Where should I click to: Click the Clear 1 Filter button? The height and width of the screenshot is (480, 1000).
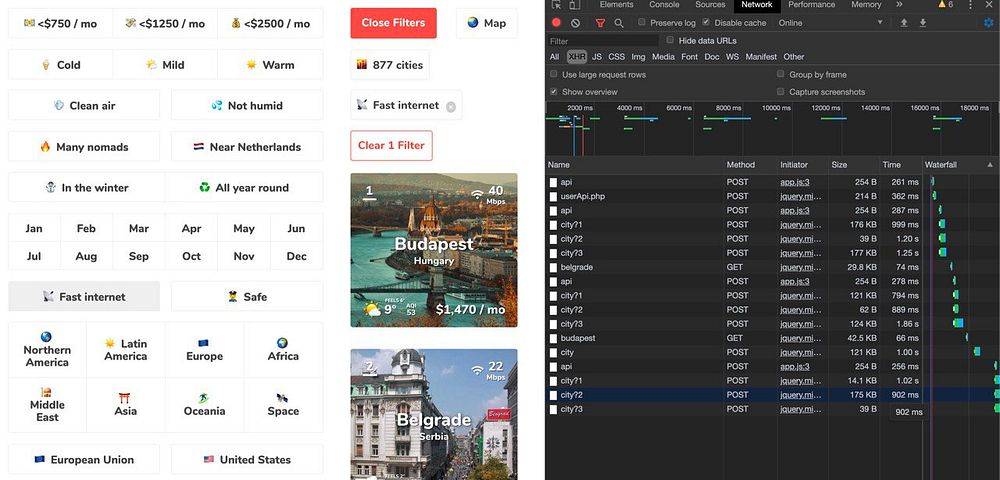(x=391, y=145)
